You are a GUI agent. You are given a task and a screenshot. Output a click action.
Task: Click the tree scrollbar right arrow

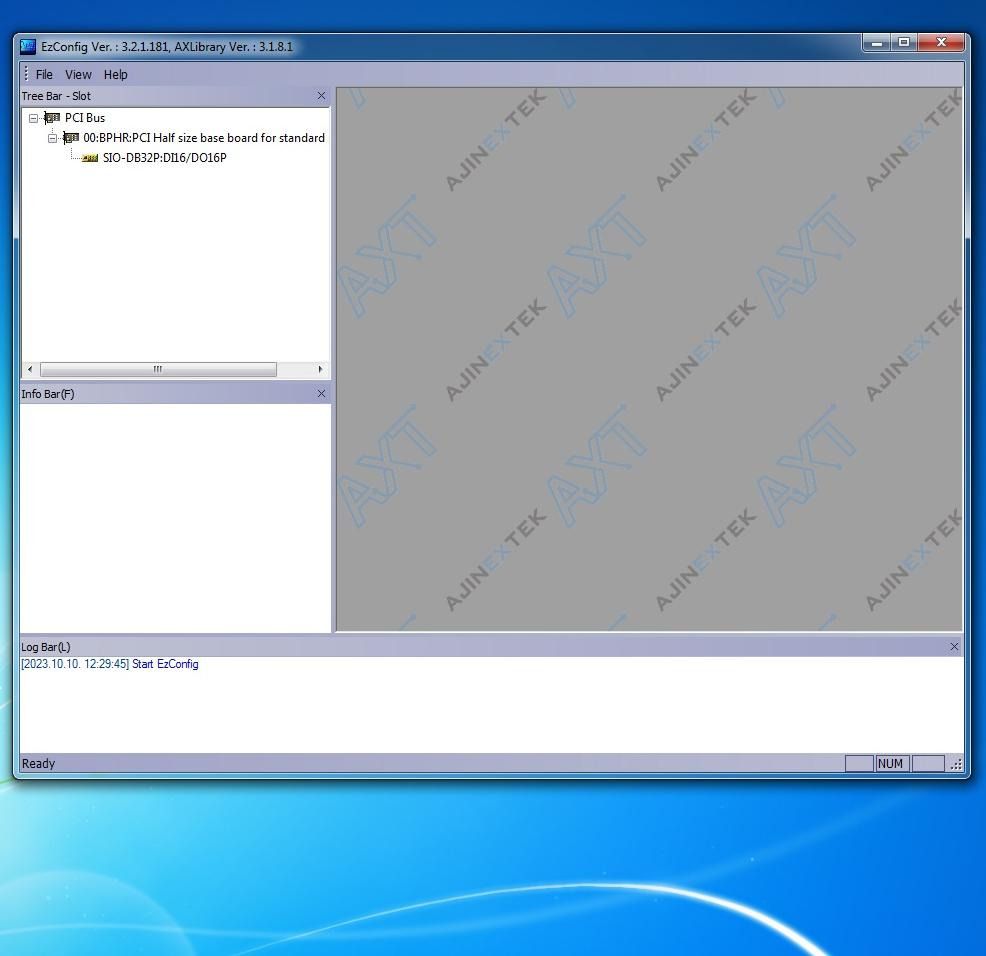click(320, 370)
